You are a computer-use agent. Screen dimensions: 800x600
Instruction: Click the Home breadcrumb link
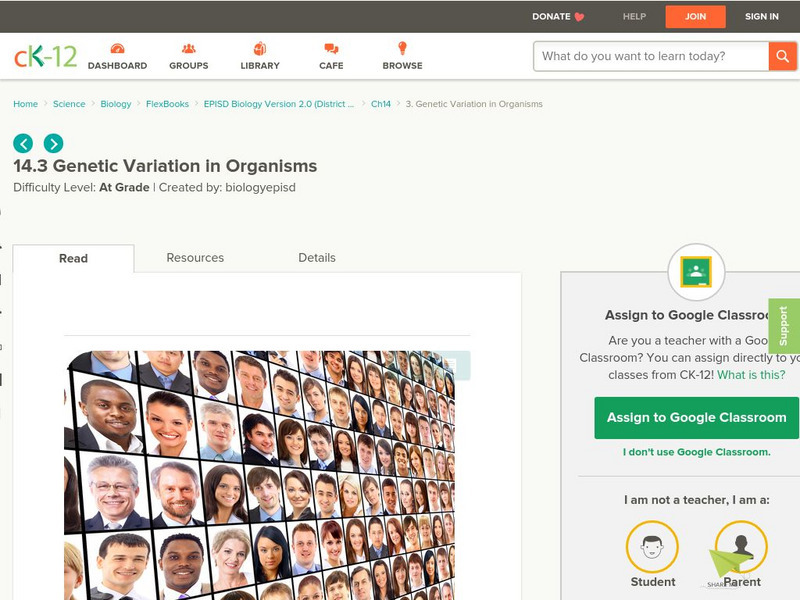pyautogui.click(x=26, y=104)
